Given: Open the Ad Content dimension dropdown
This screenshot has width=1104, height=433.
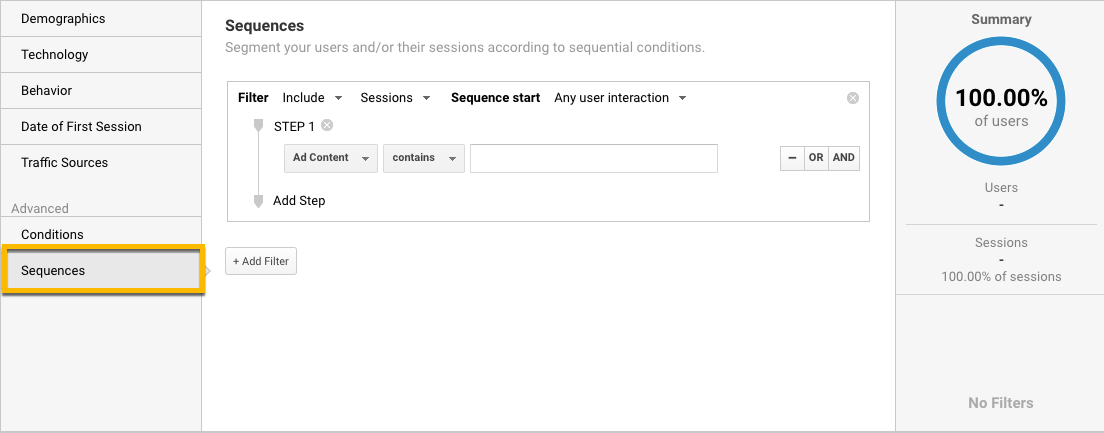Looking at the screenshot, I should tap(331, 158).
